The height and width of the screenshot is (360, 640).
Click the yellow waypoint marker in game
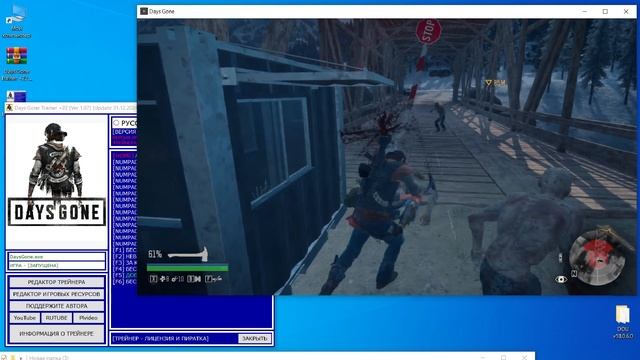[488, 83]
